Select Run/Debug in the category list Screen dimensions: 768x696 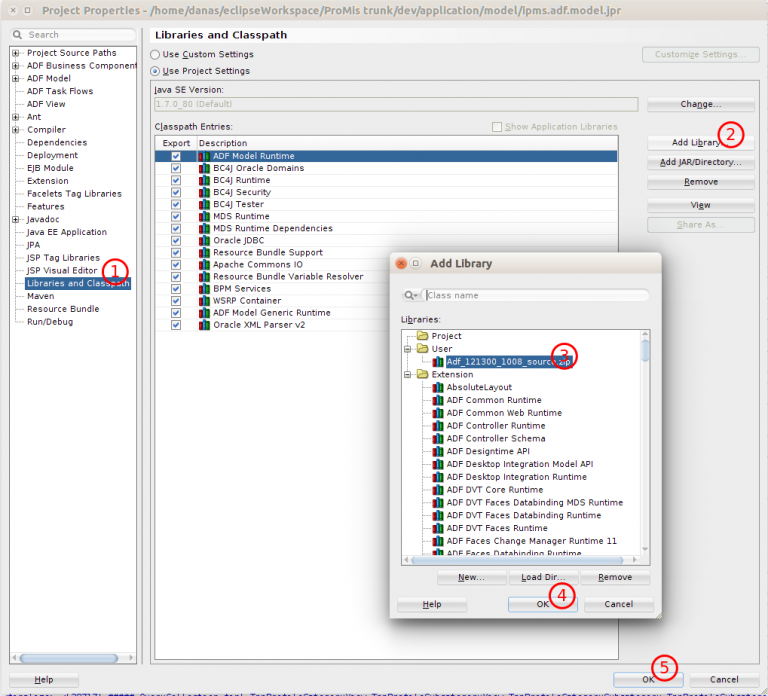point(50,322)
